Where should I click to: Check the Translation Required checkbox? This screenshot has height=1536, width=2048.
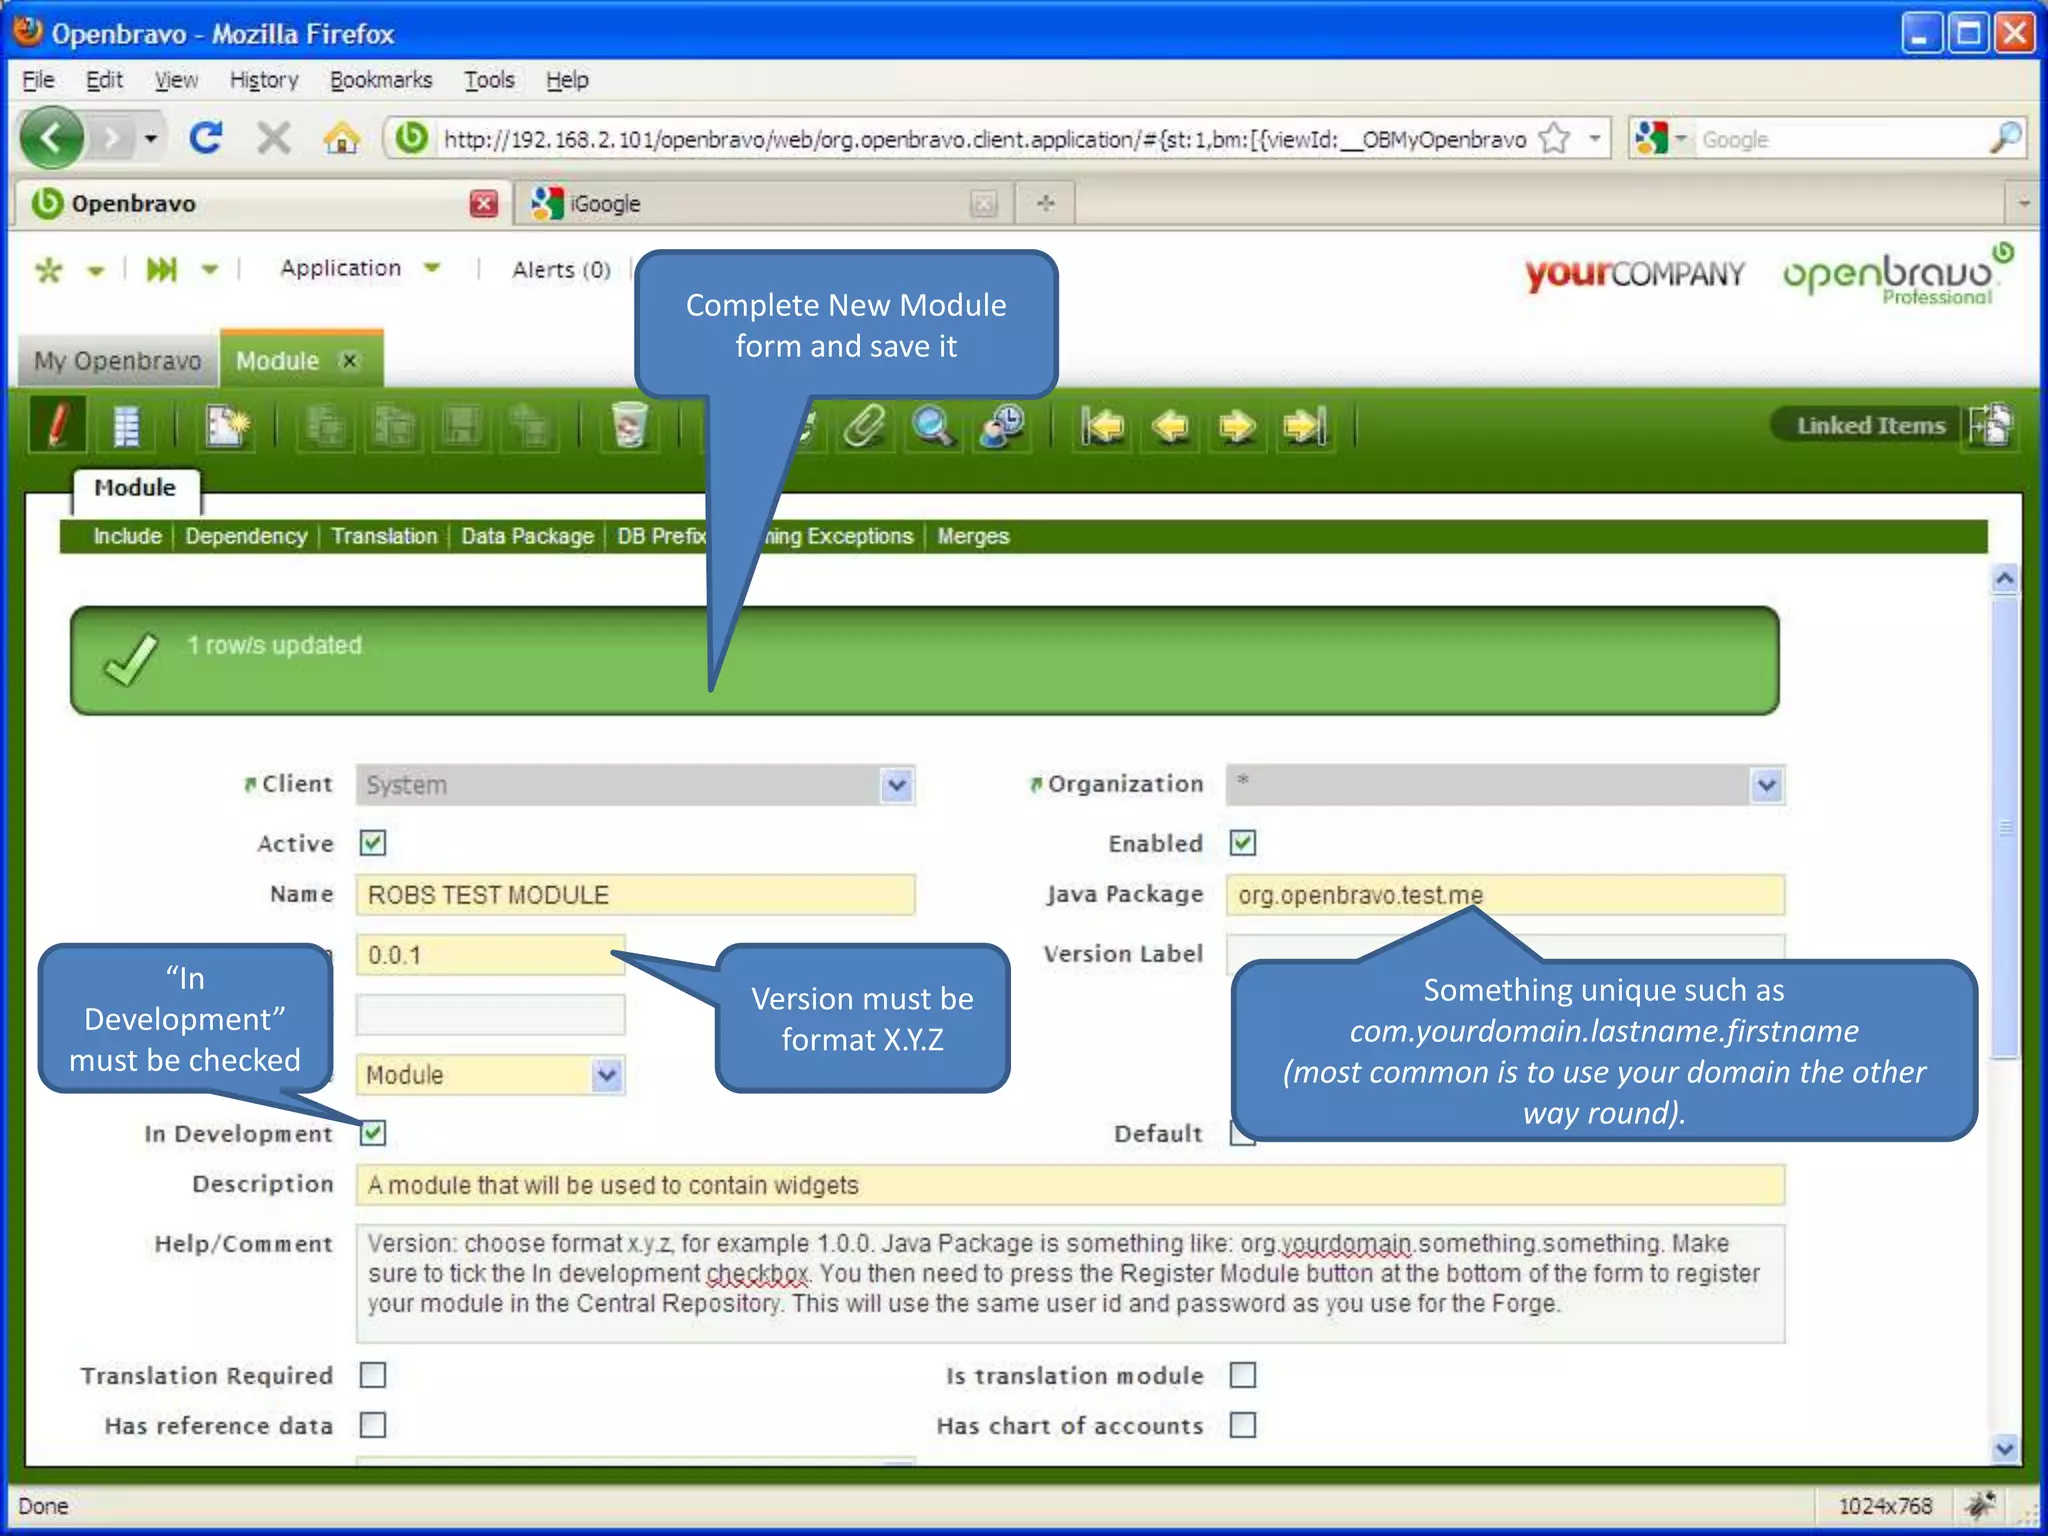click(373, 1375)
